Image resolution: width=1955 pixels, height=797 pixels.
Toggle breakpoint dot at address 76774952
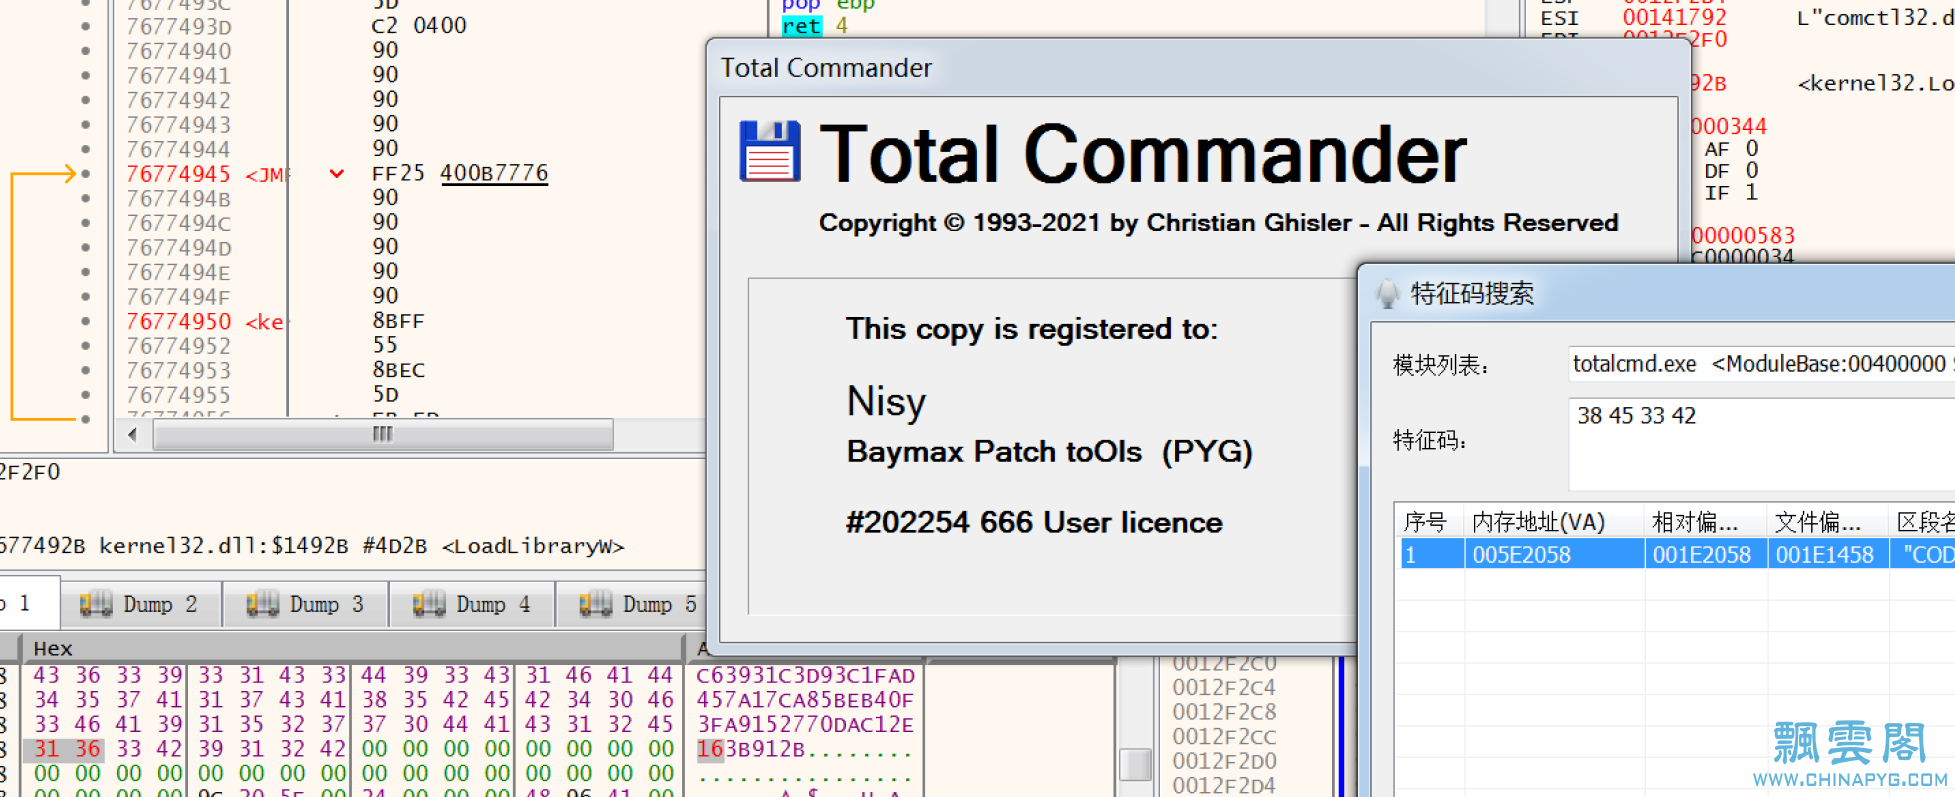(x=86, y=346)
